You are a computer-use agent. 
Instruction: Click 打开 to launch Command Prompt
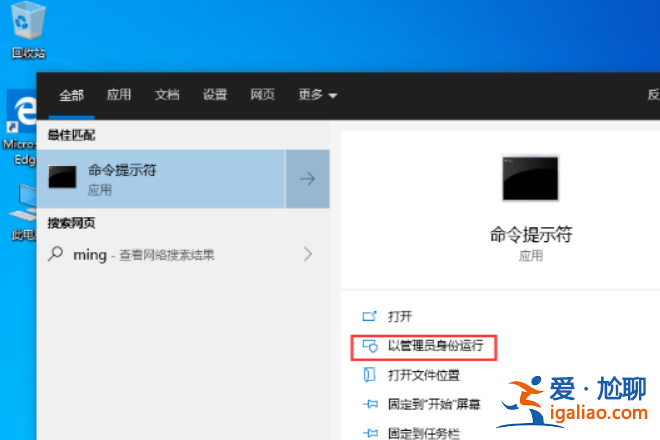coord(399,317)
